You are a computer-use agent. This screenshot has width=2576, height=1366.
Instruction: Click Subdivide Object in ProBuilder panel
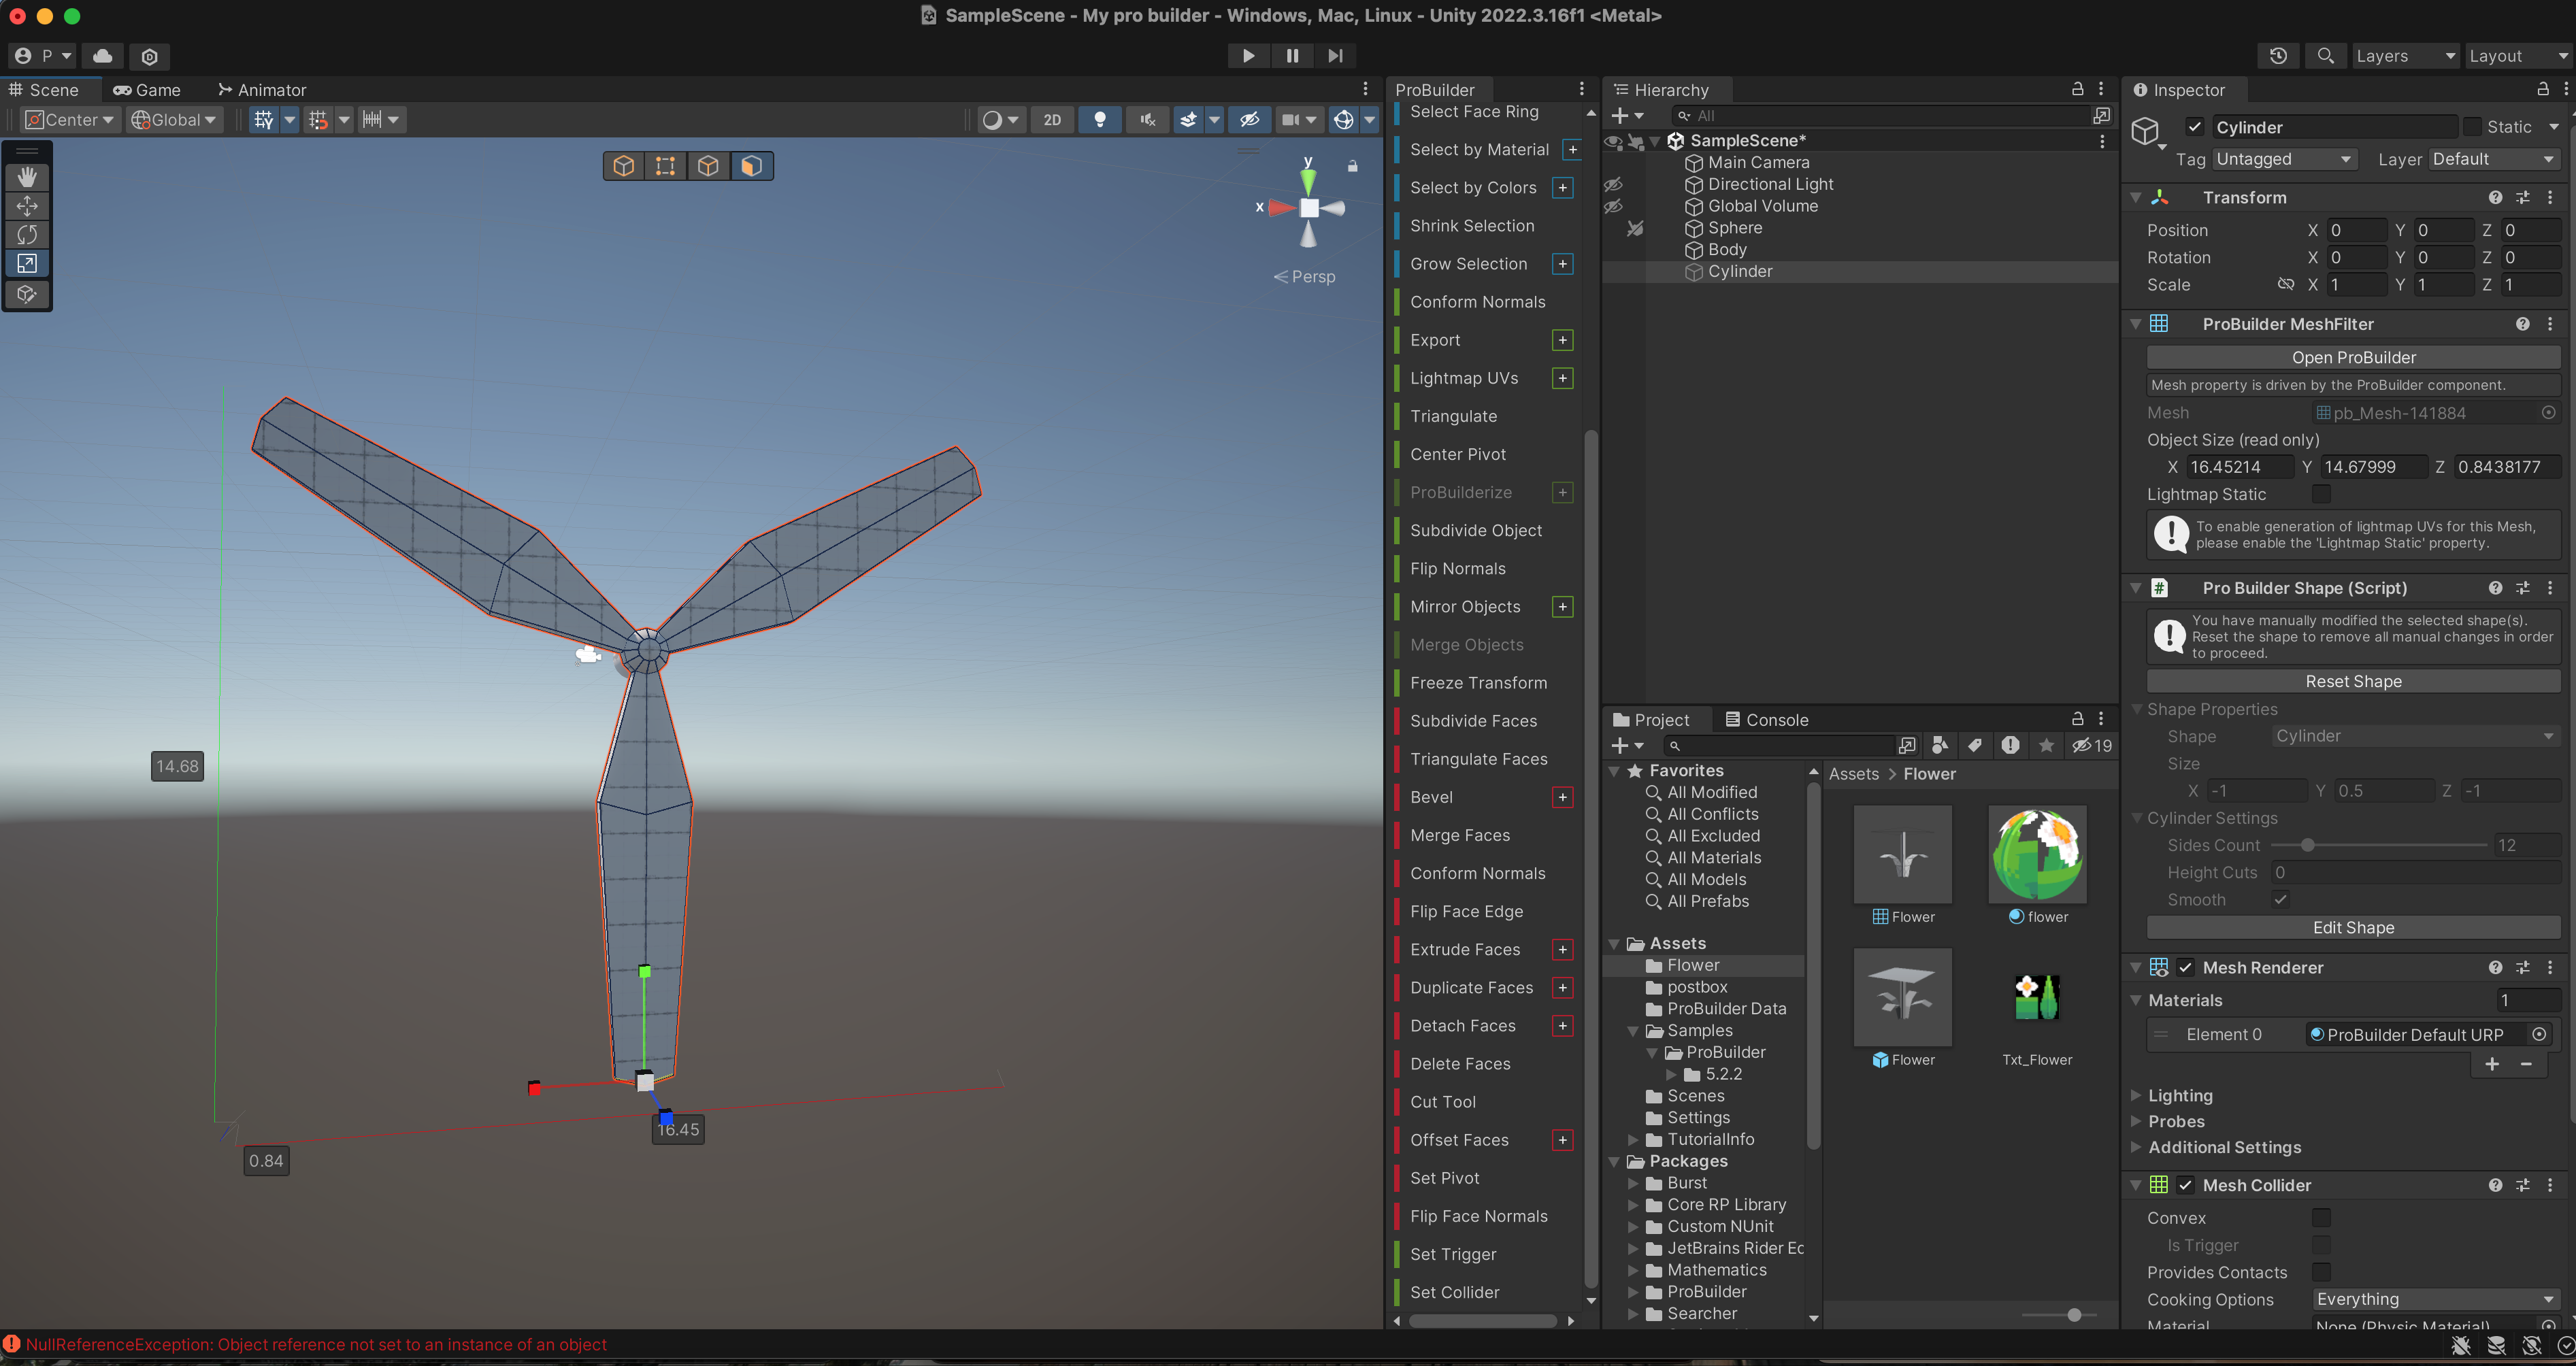1475,530
